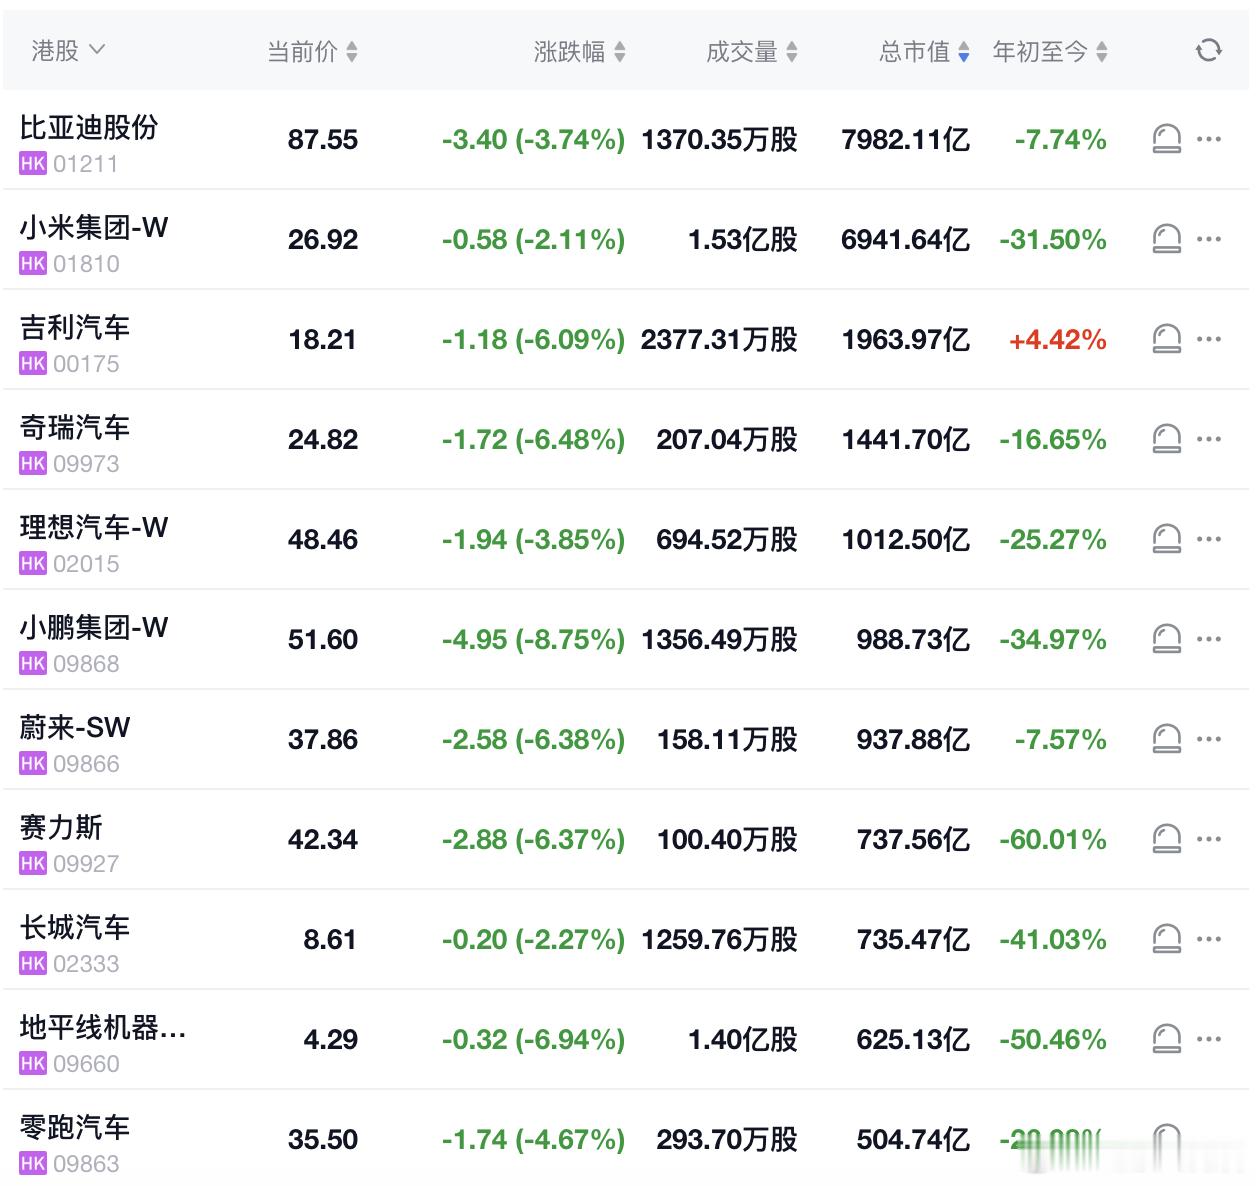Click alert bell for 地平线机器 row

click(x=1166, y=1039)
